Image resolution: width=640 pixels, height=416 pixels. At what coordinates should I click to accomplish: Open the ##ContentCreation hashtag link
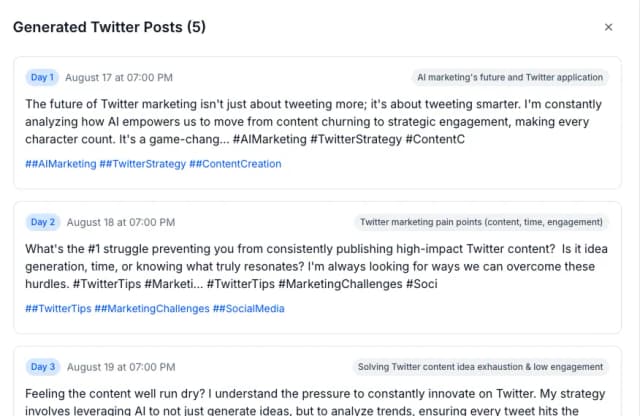tap(235, 164)
